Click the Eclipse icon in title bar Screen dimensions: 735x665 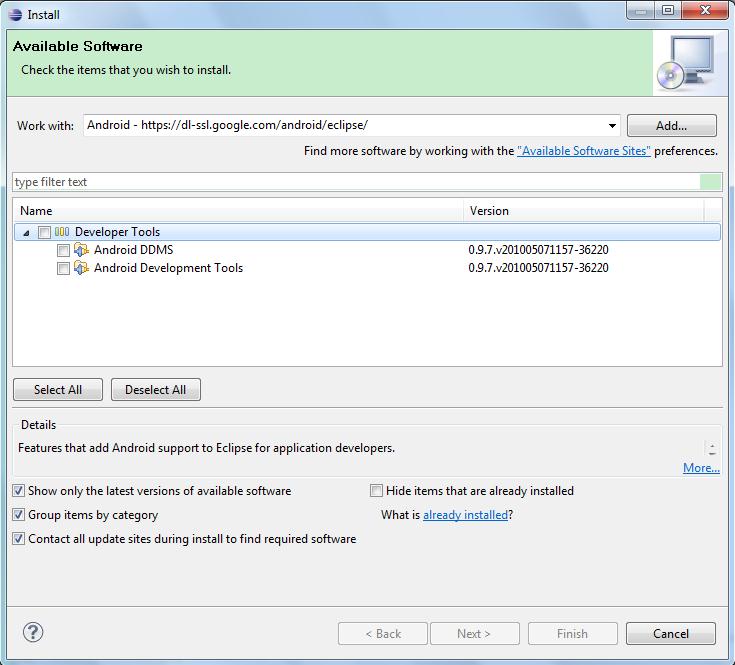pyautogui.click(x=15, y=15)
